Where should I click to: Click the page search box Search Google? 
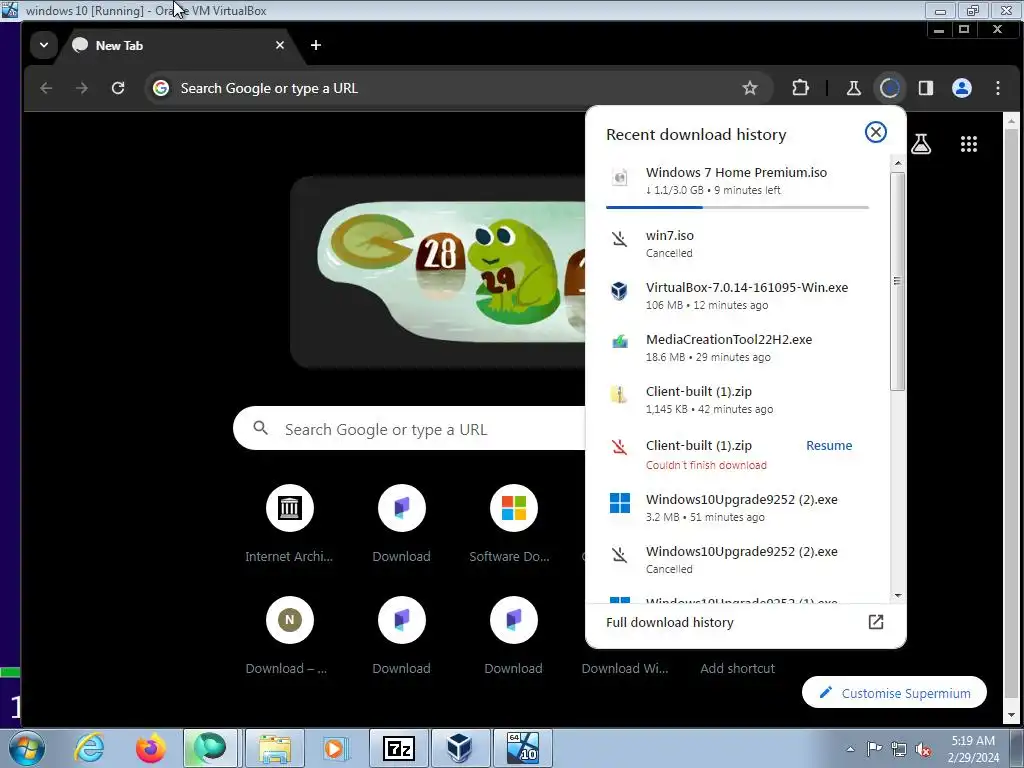click(409, 429)
